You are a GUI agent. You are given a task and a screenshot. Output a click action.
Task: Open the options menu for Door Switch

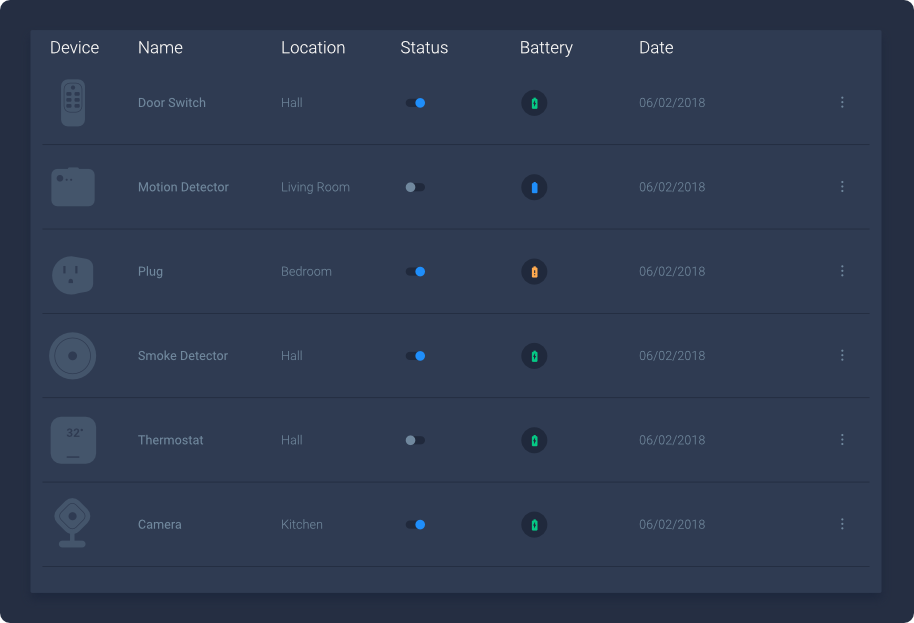click(x=842, y=102)
